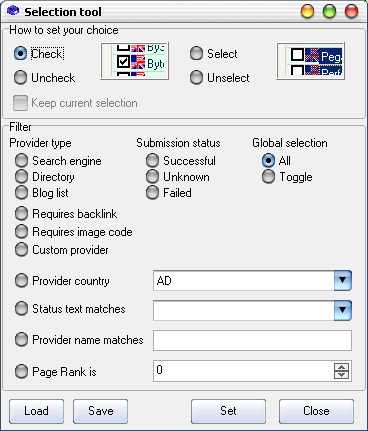The image size is (368, 431).
Task: Click the Load button
Action: 36,411
